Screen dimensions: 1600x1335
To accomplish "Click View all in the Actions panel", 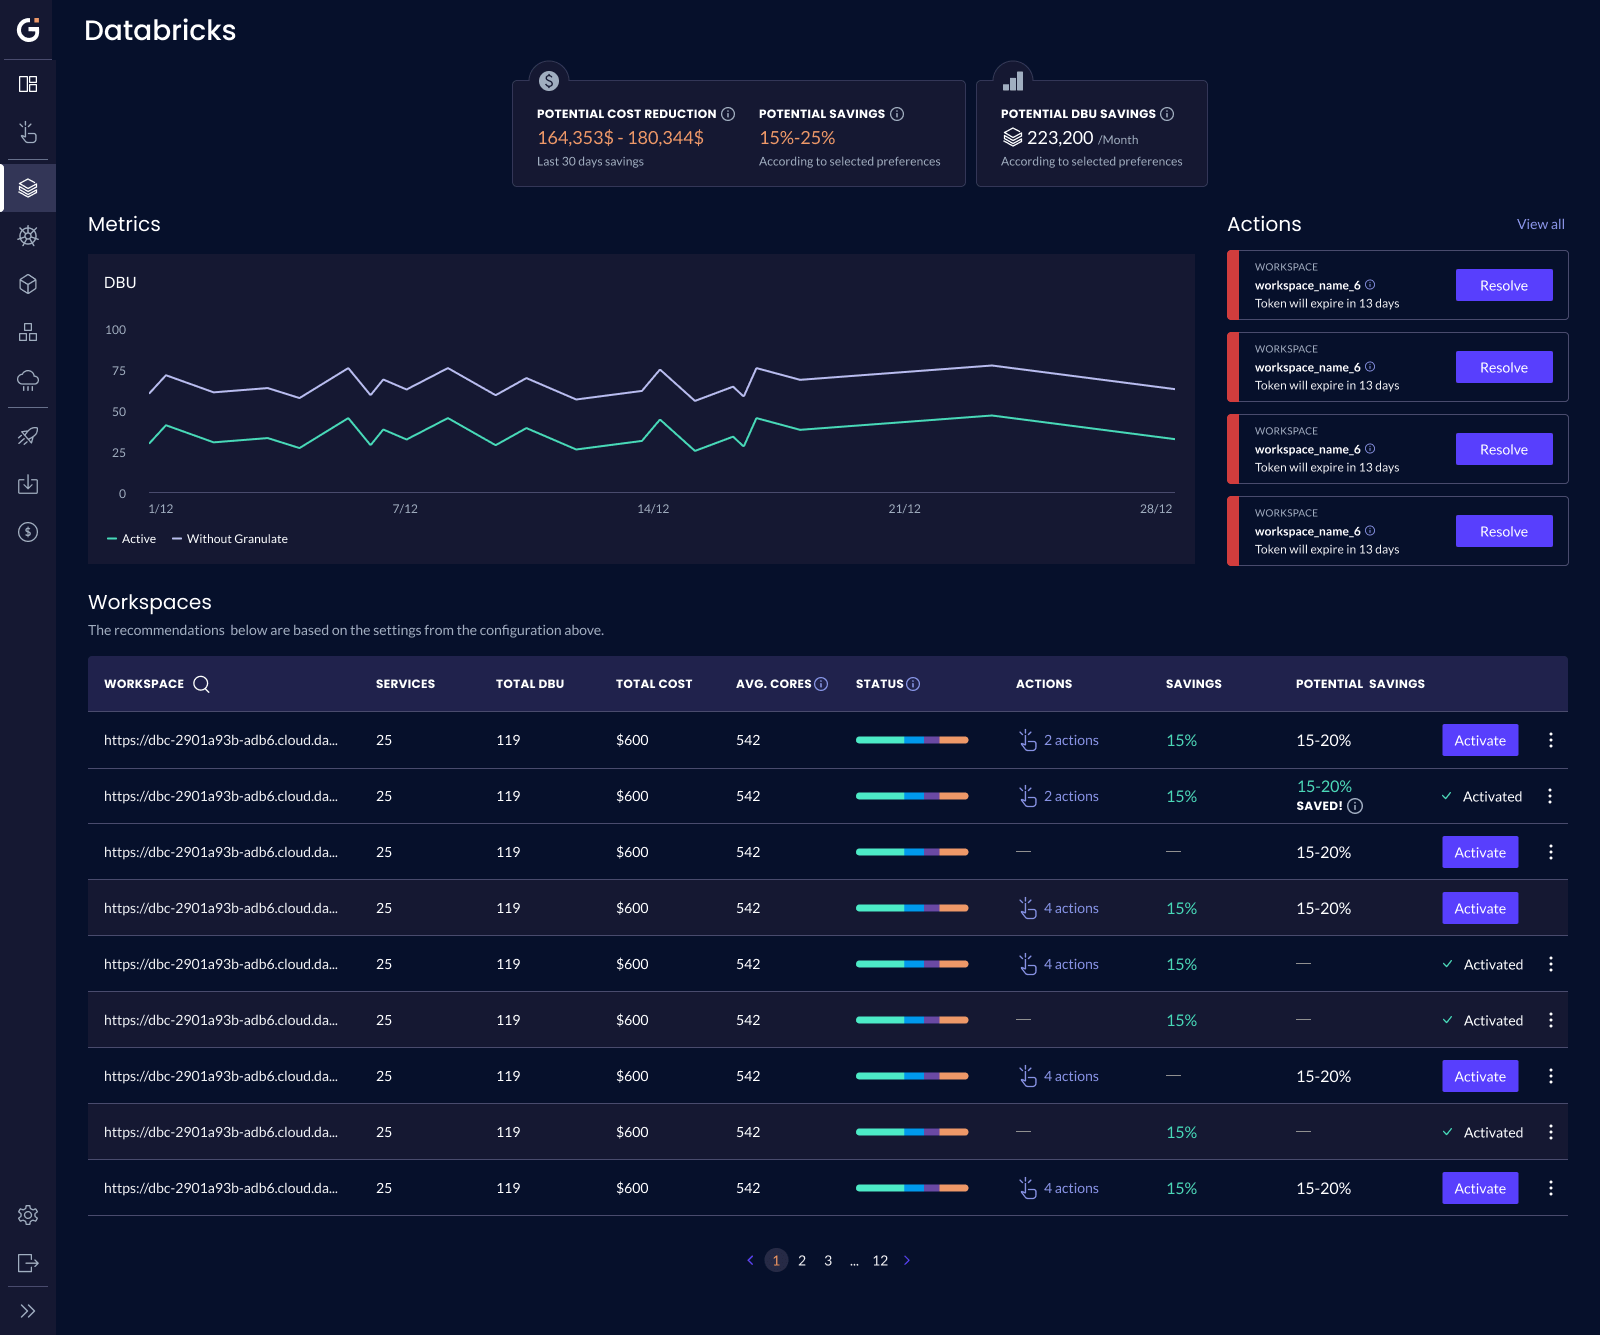I will click(x=1540, y=224).
